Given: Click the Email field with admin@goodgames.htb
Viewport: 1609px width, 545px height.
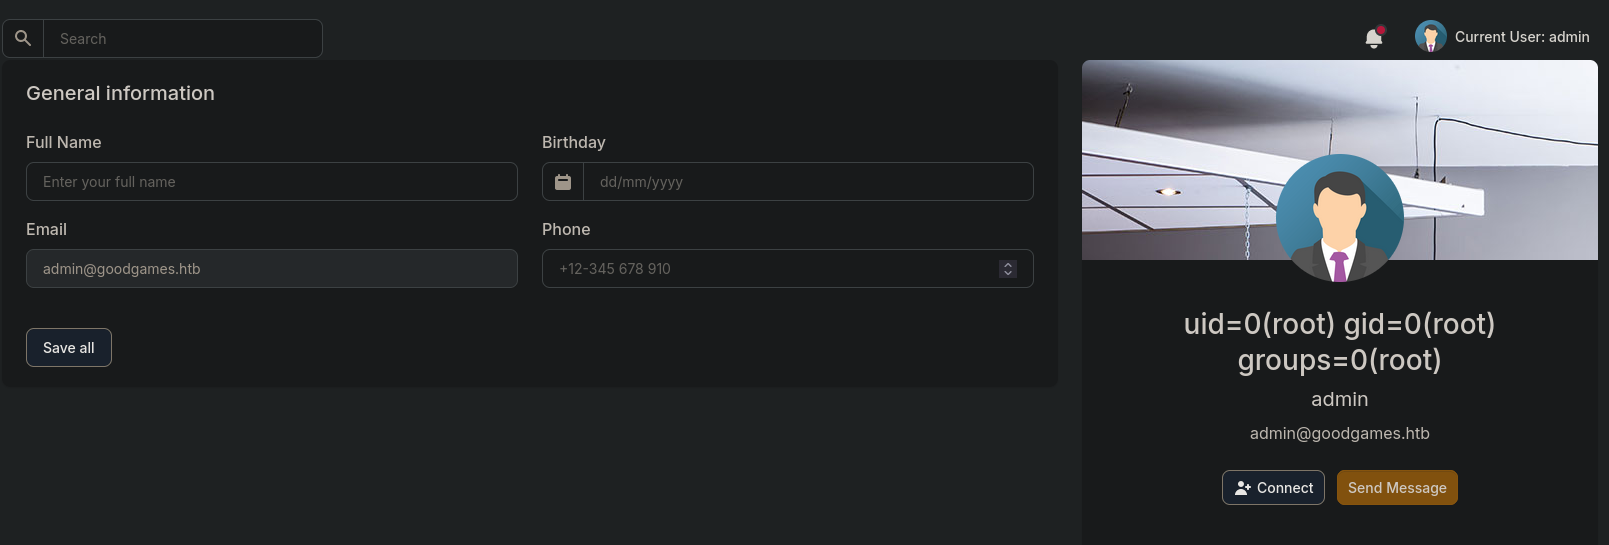Looking at the screenshot, I should pos(272,269).
